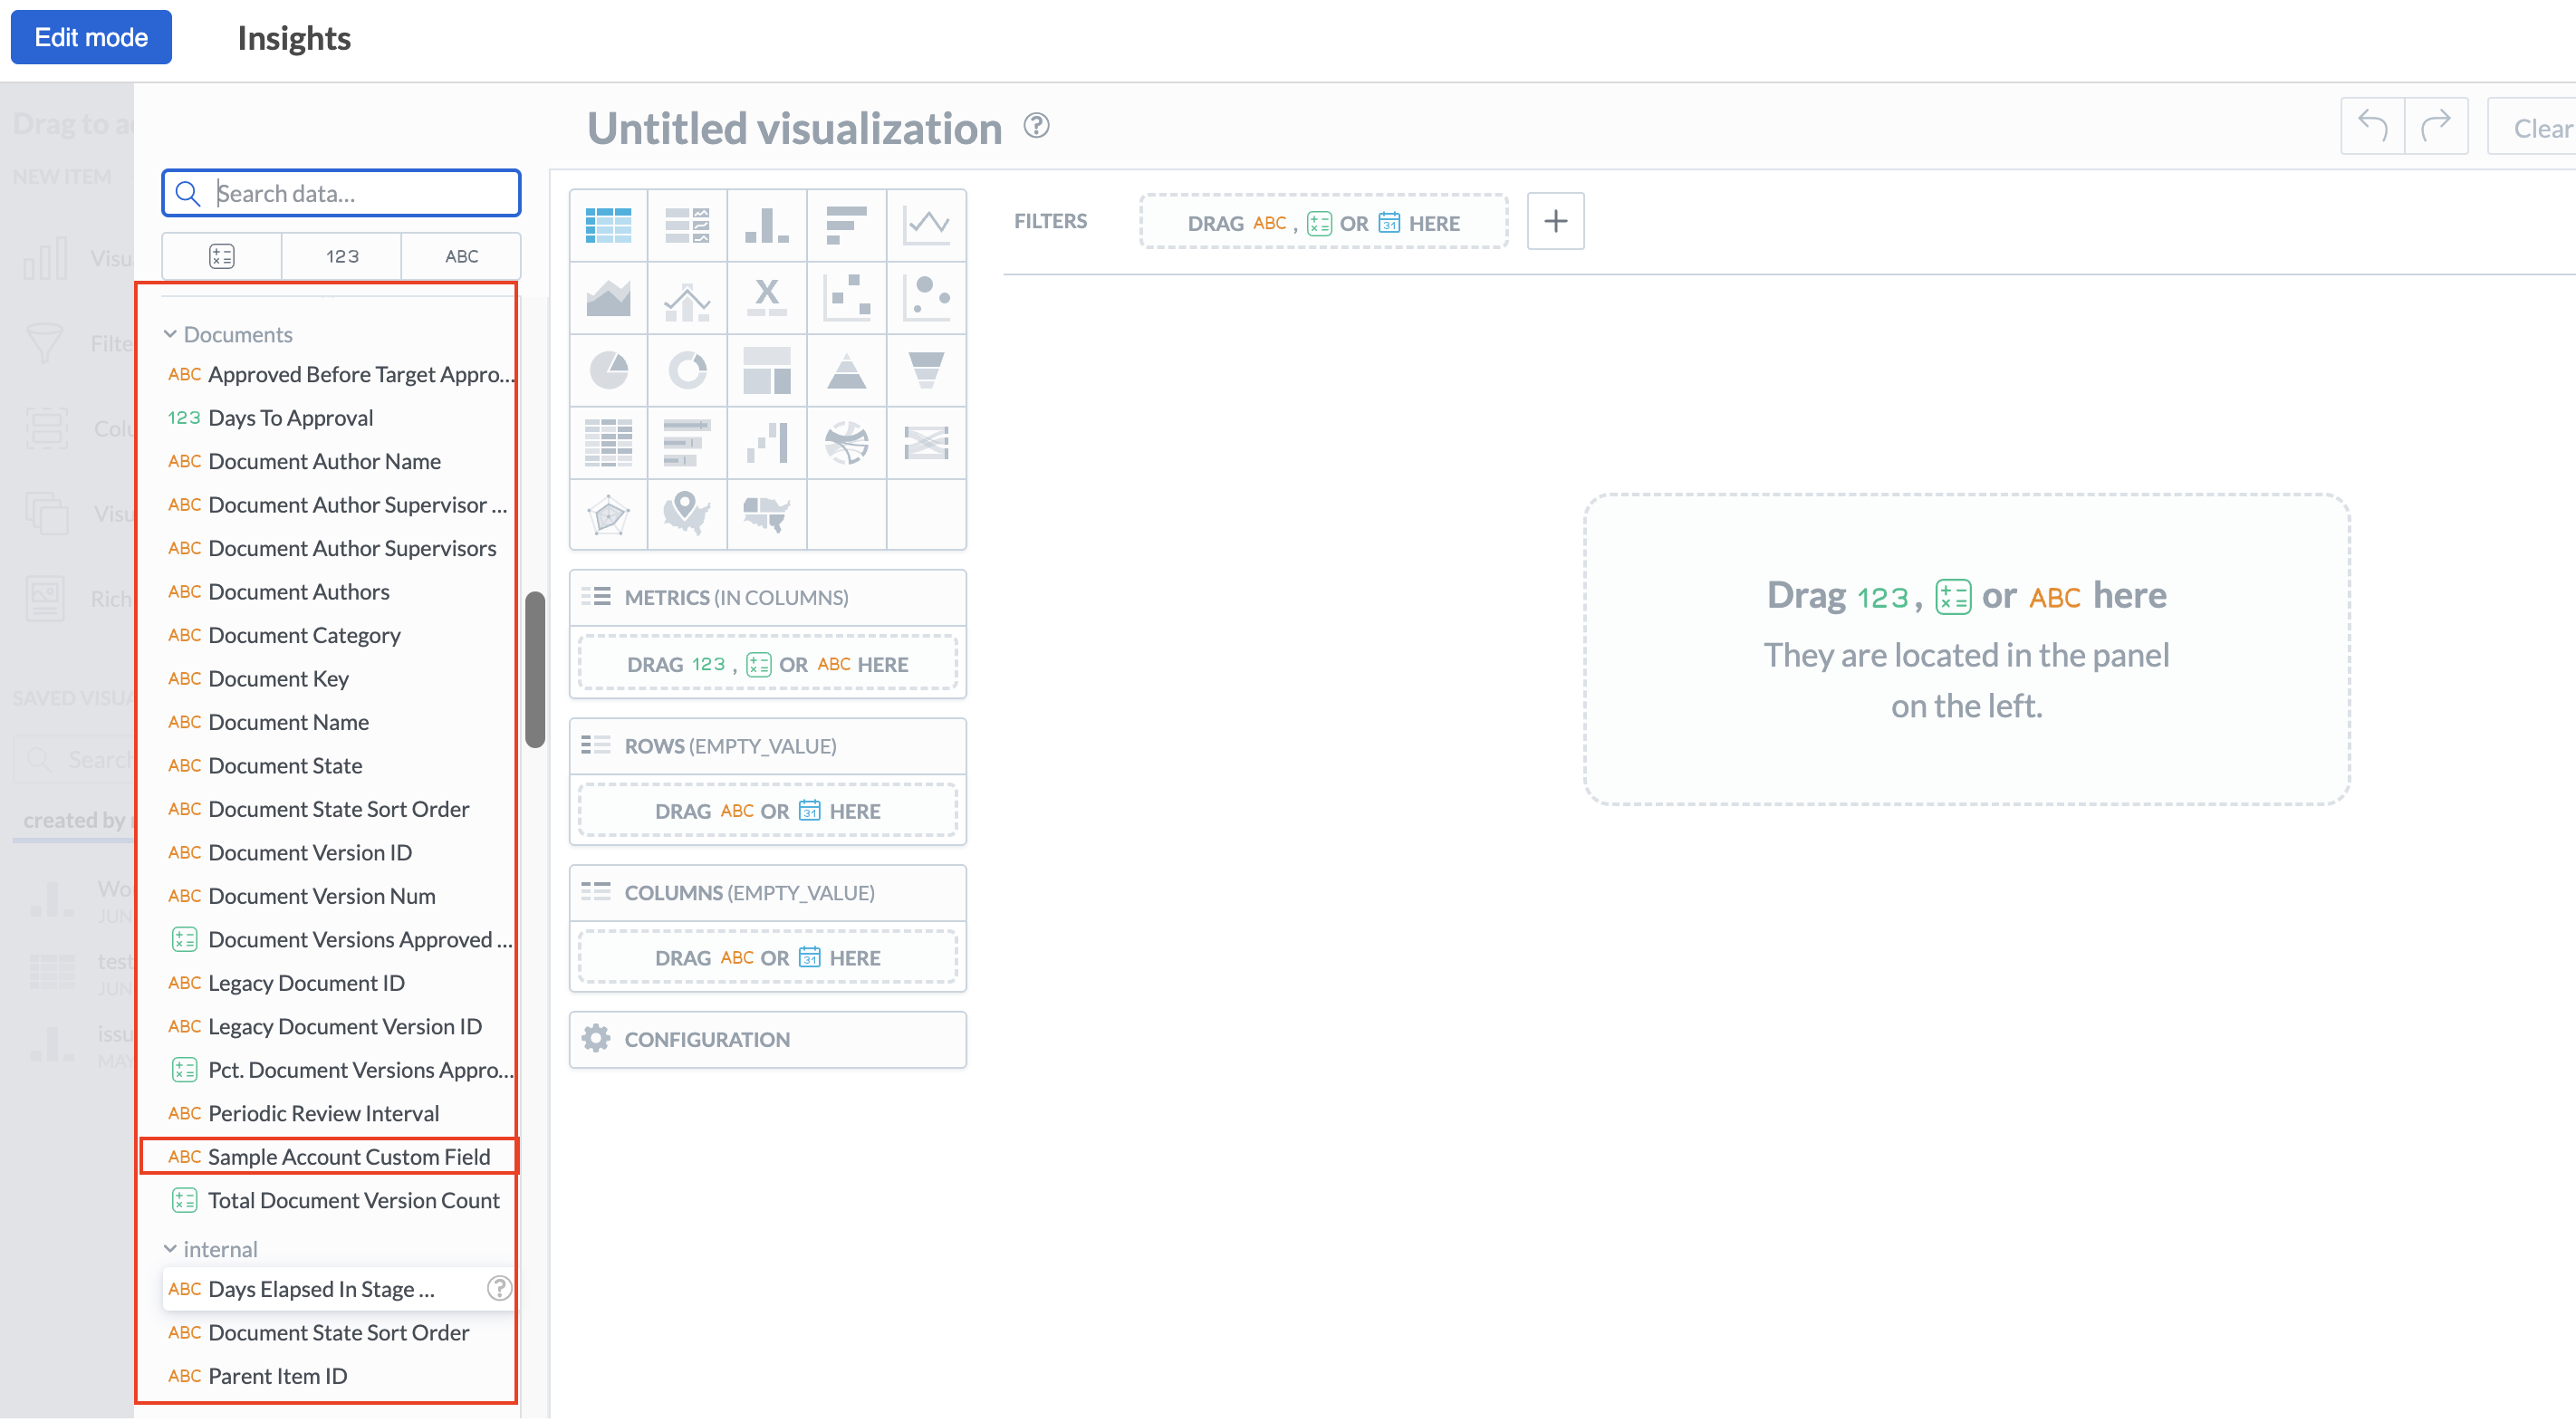Click the Undo arrow button

tap(2372, 126)
